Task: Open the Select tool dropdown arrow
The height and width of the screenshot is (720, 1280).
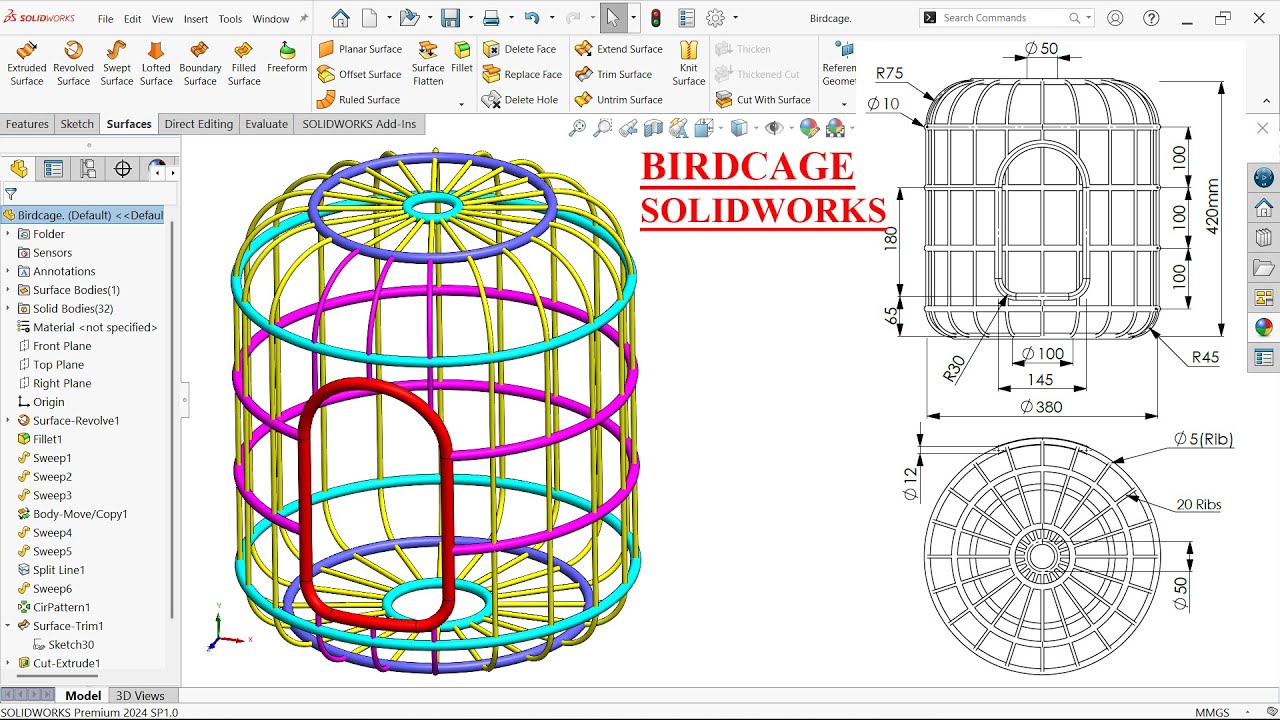Action: pos(632,18)
